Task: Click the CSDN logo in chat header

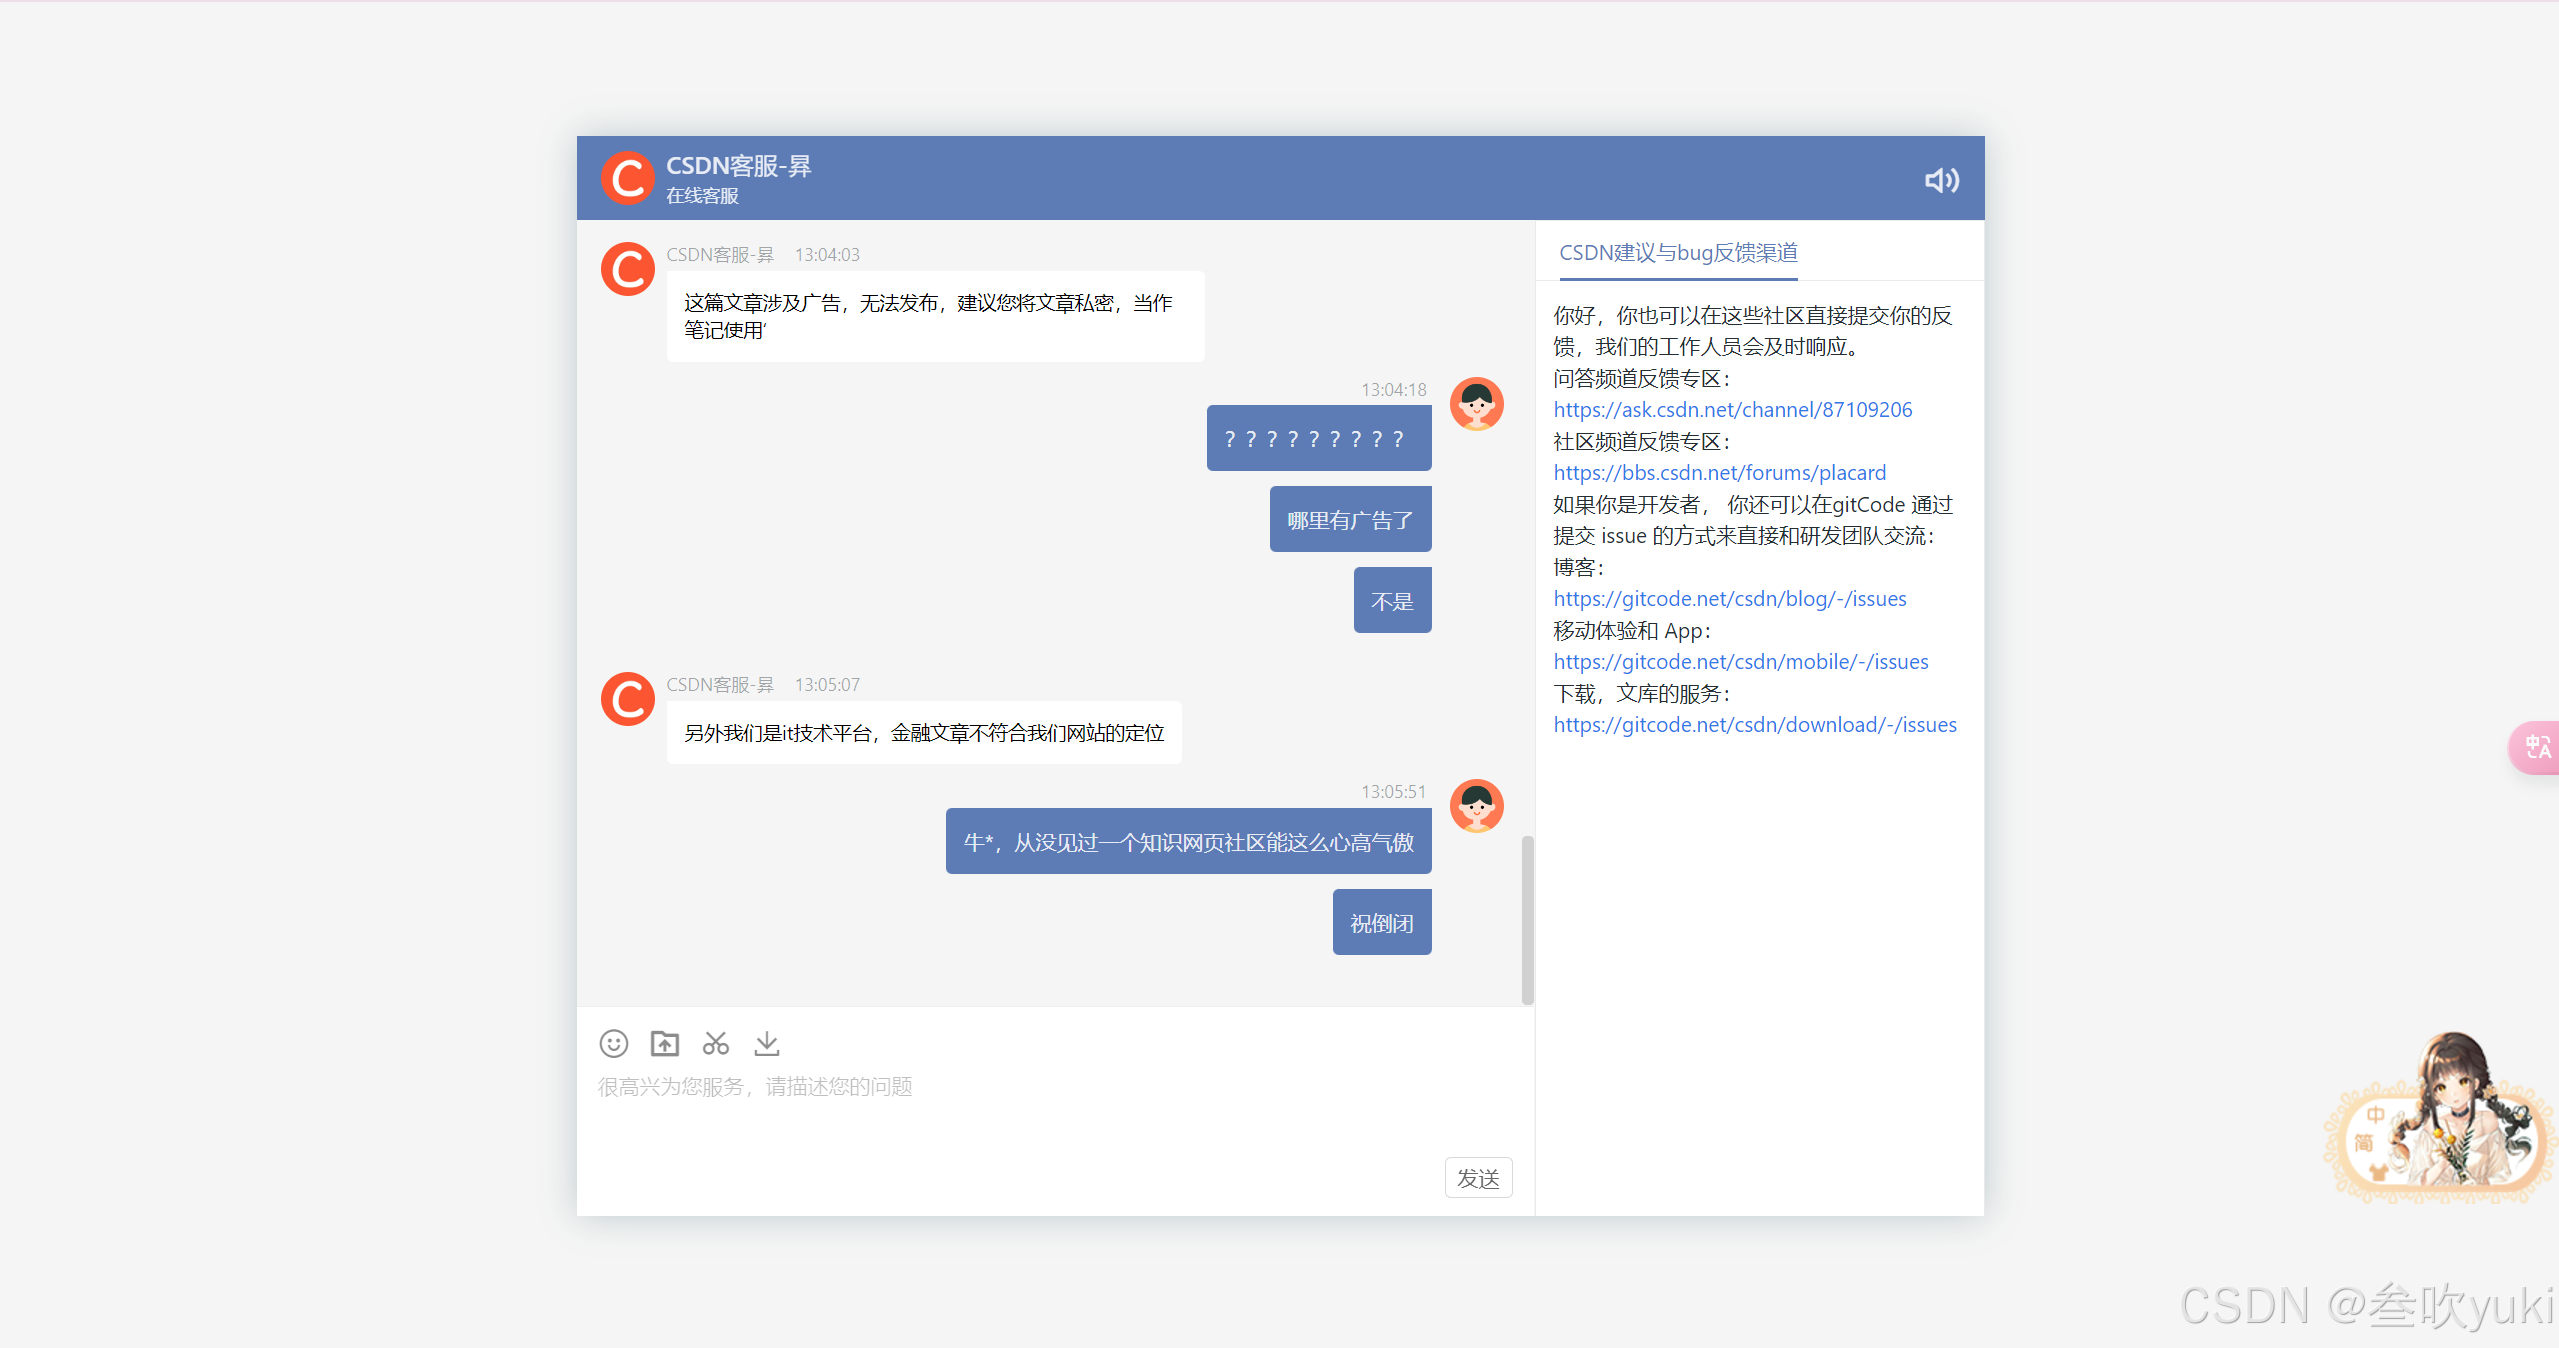Action: [x=627, y=178]
